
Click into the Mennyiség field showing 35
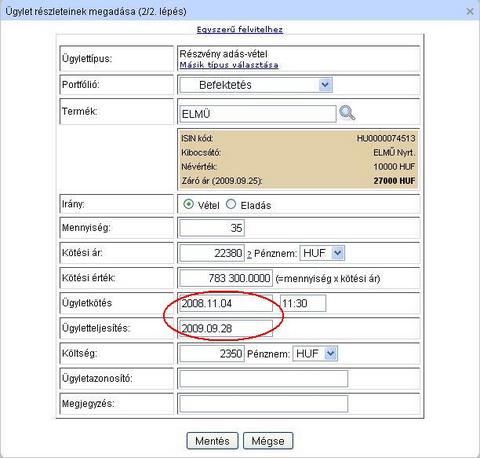pyautogui.click(x=212, y=228)
